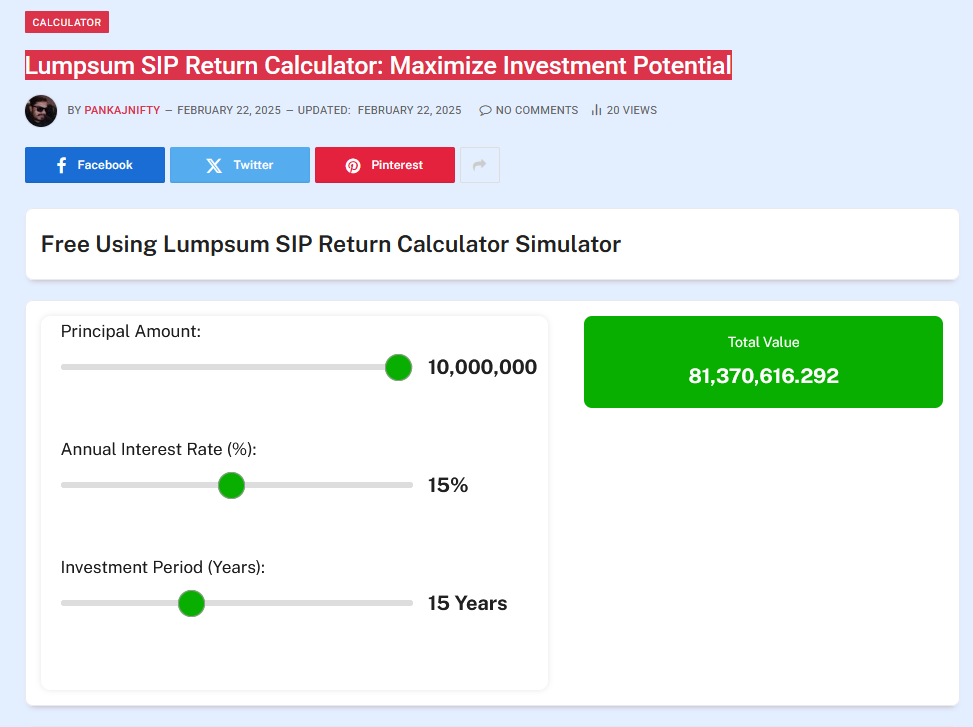Image resolution: width=973 pixels, height=727 pixels.
Task: Click the 20 VIEWS count text
Action: 632,110
